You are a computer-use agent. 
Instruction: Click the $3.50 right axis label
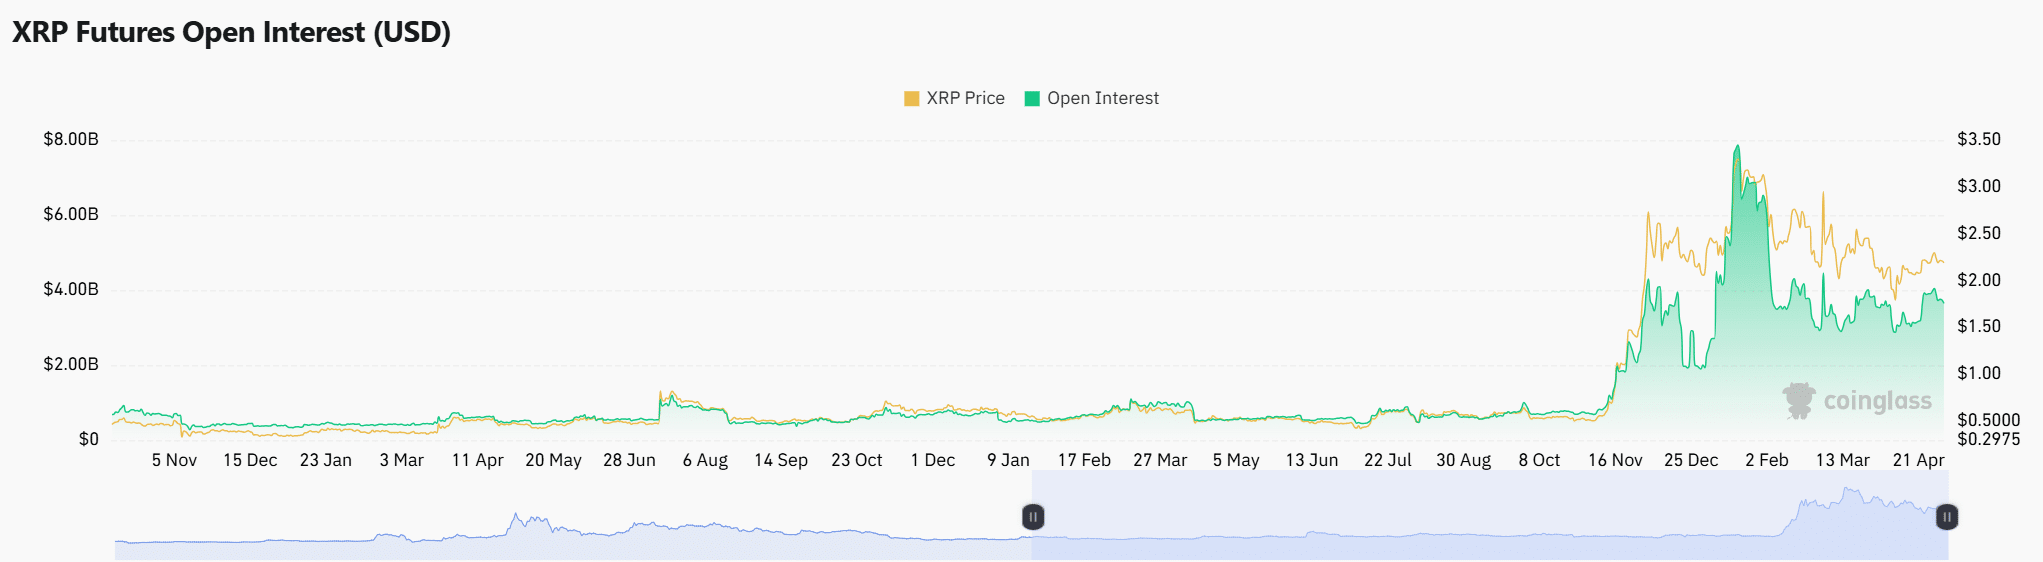coord(1979,139)
